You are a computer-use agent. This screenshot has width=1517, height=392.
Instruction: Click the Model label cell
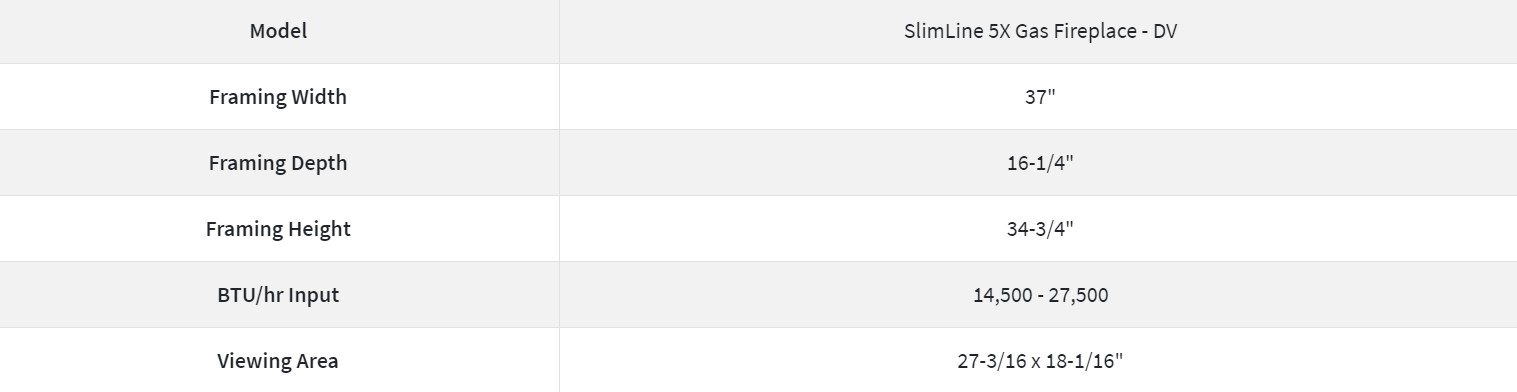(279, 31)
